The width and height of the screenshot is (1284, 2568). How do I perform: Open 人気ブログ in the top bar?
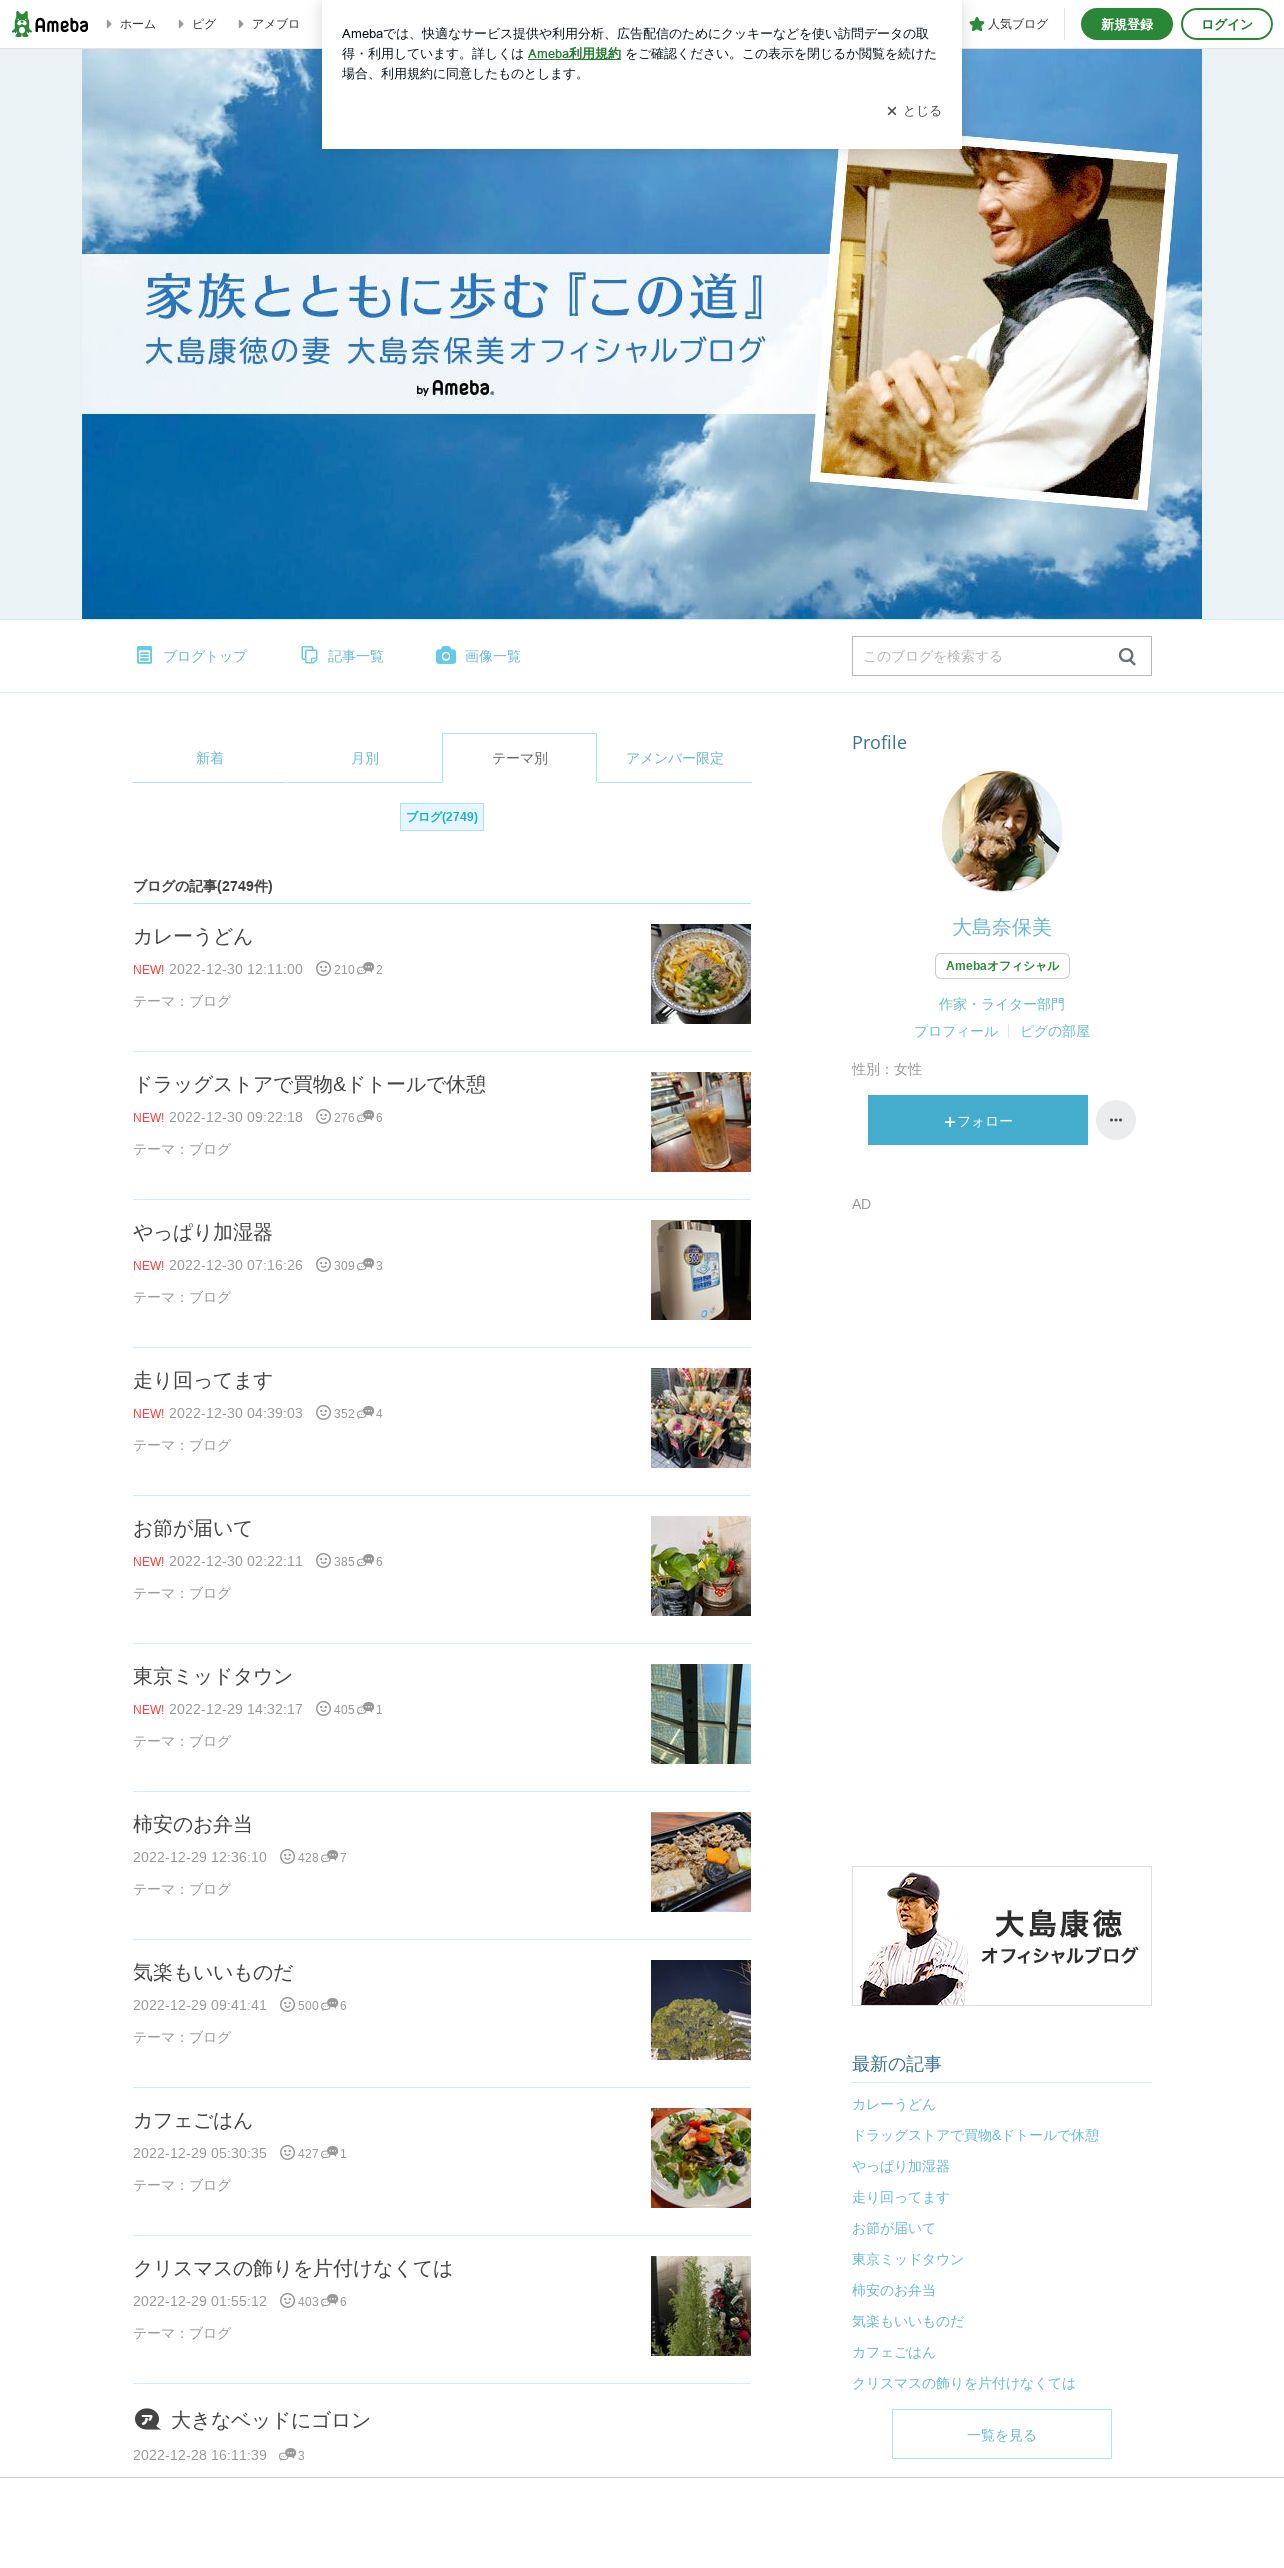(x=1008, y=24)
